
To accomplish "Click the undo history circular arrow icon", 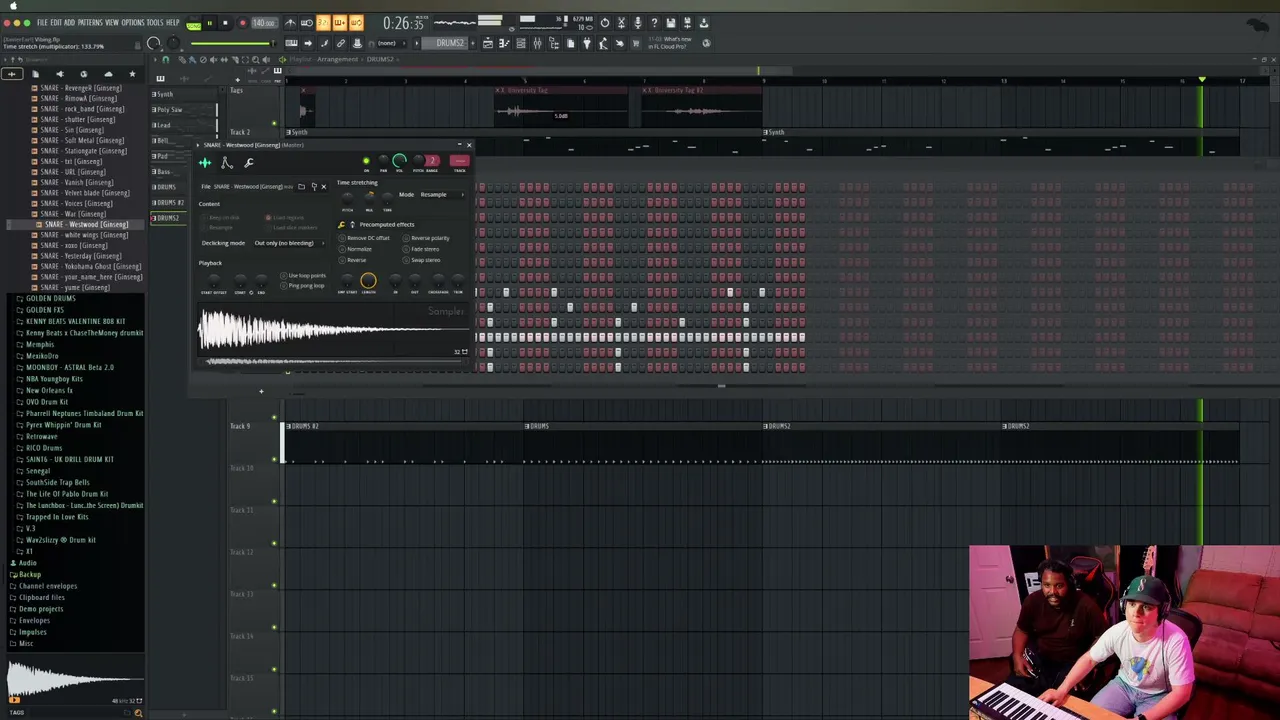I will pos(604,22).
